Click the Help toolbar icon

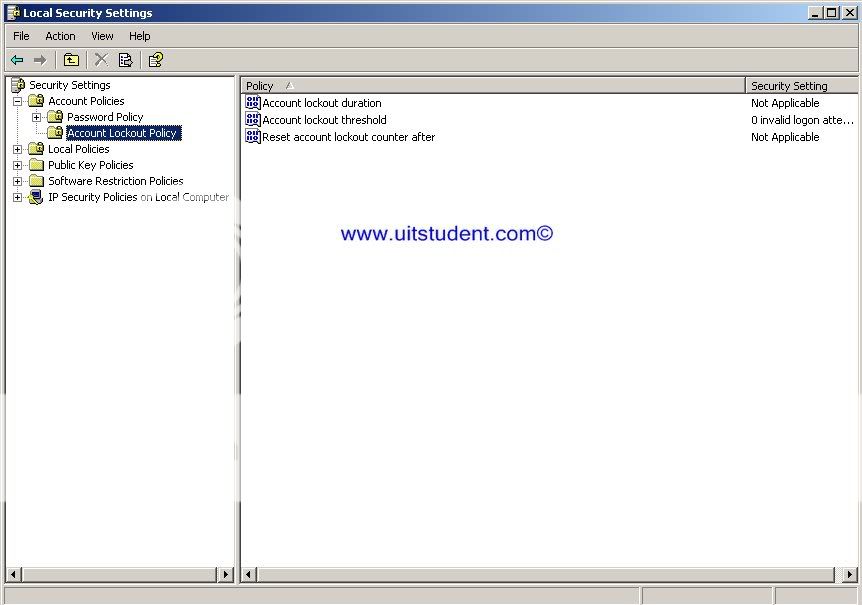(x=156, y=60)
